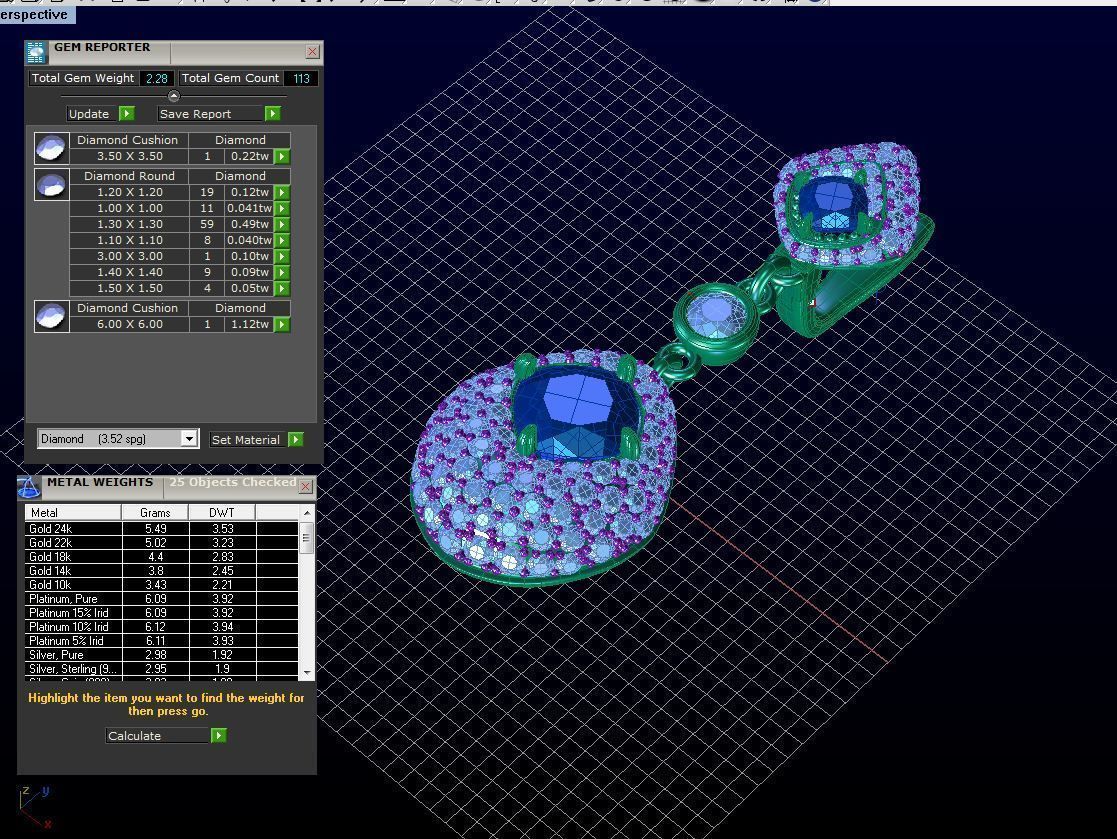Click the metal list scroll-up arrow
This screenshot has width=1117, height=839.
(307, 512)
